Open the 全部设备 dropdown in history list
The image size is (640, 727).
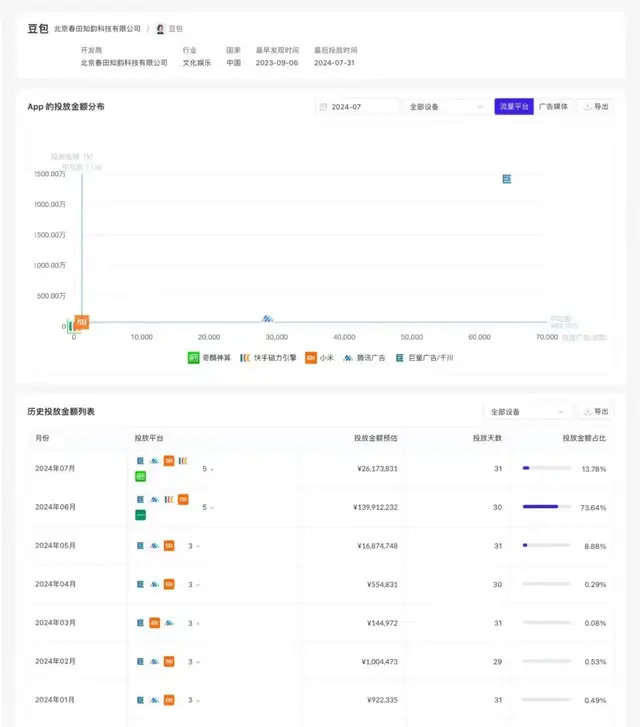(528, 412)
